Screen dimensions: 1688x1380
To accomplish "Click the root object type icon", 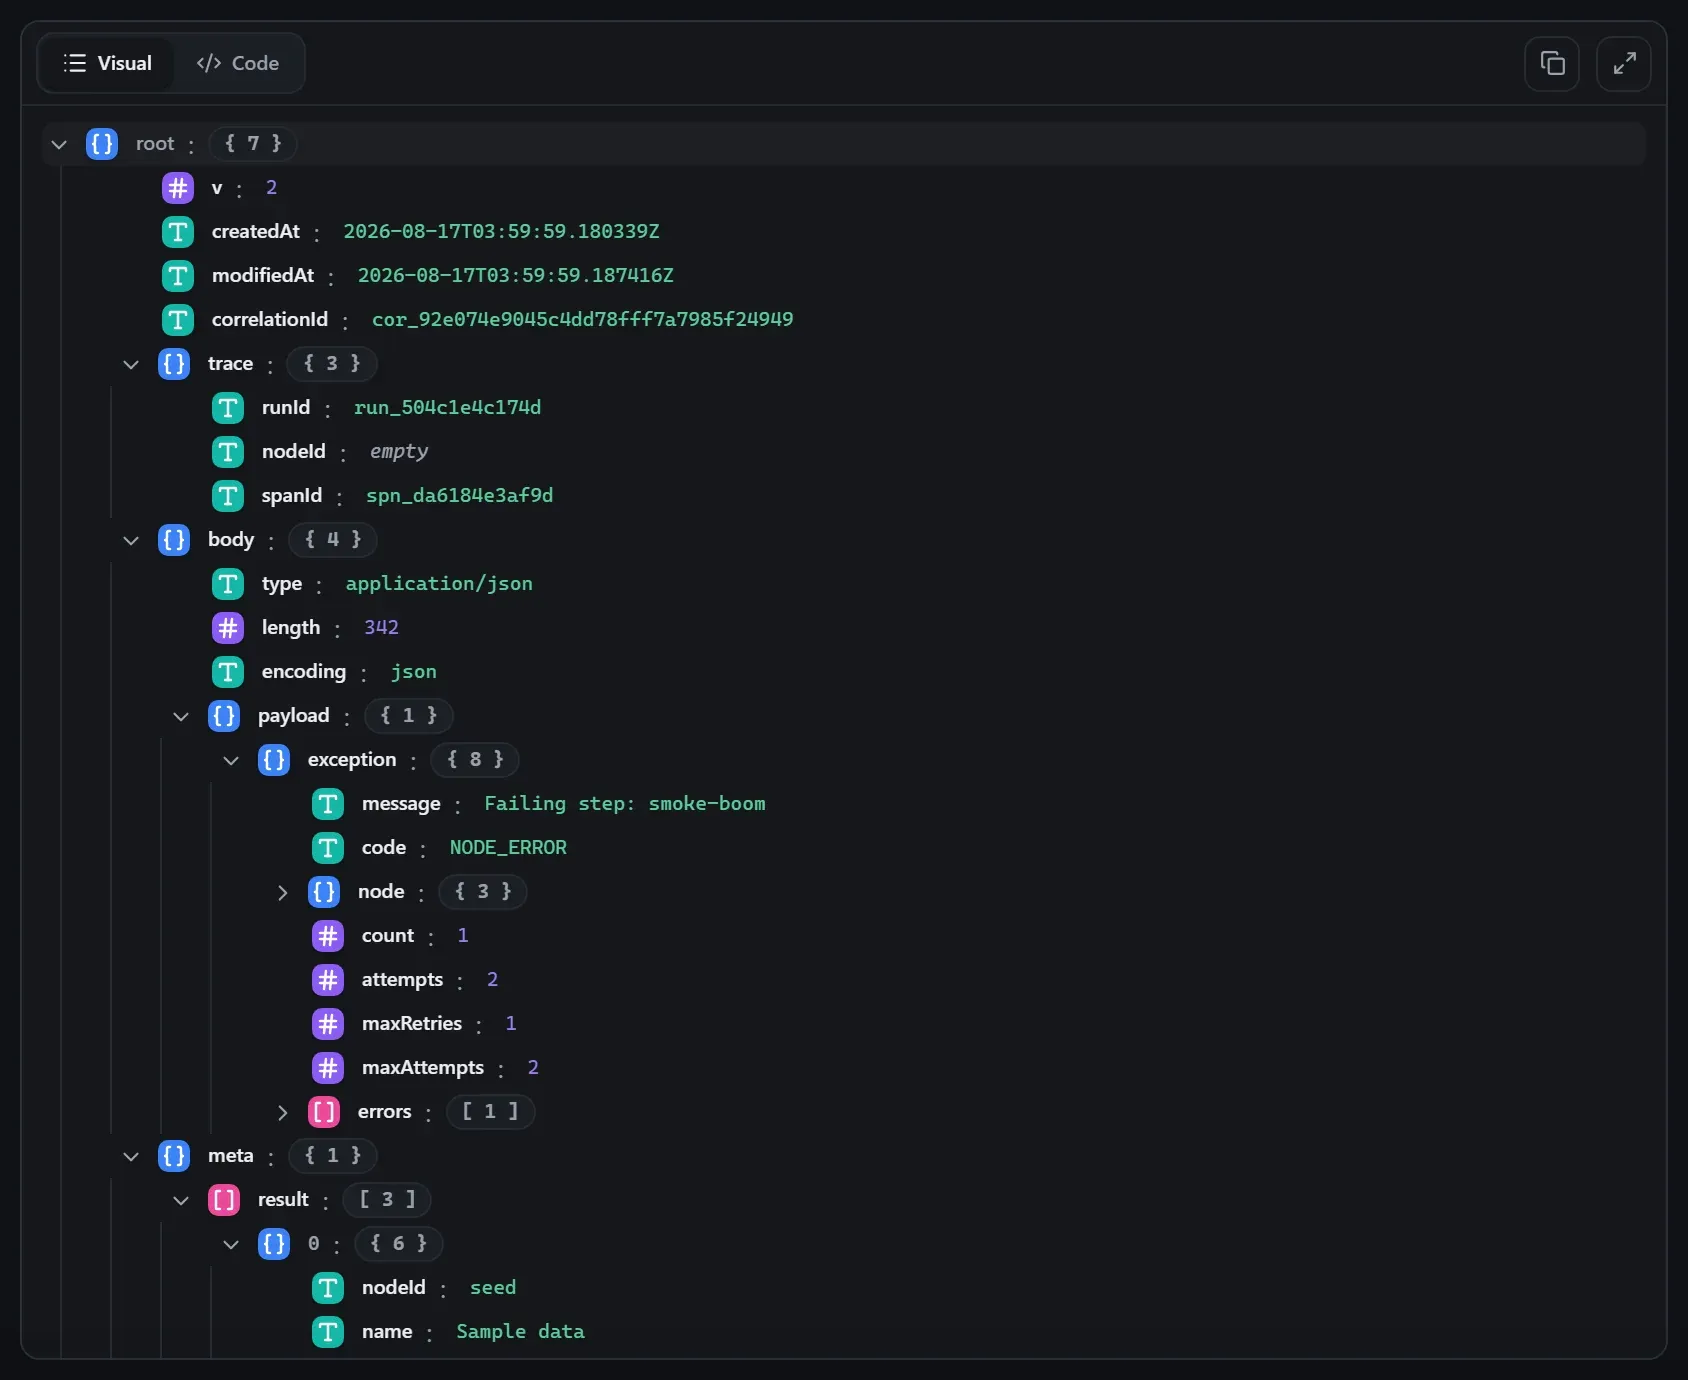I will pyautogui.click(x=102, y=144).
